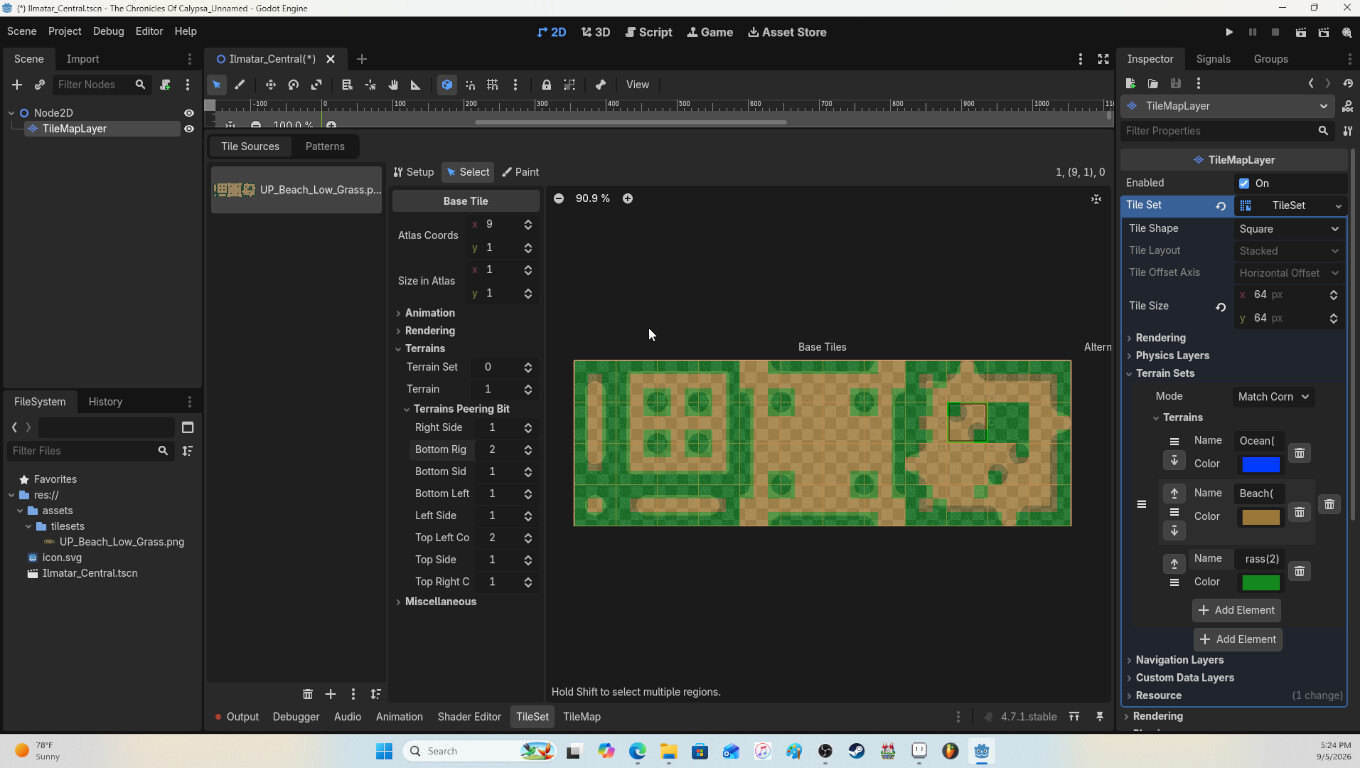Delete the Ocean terrain with trash icon

(x=1299, y=453)
